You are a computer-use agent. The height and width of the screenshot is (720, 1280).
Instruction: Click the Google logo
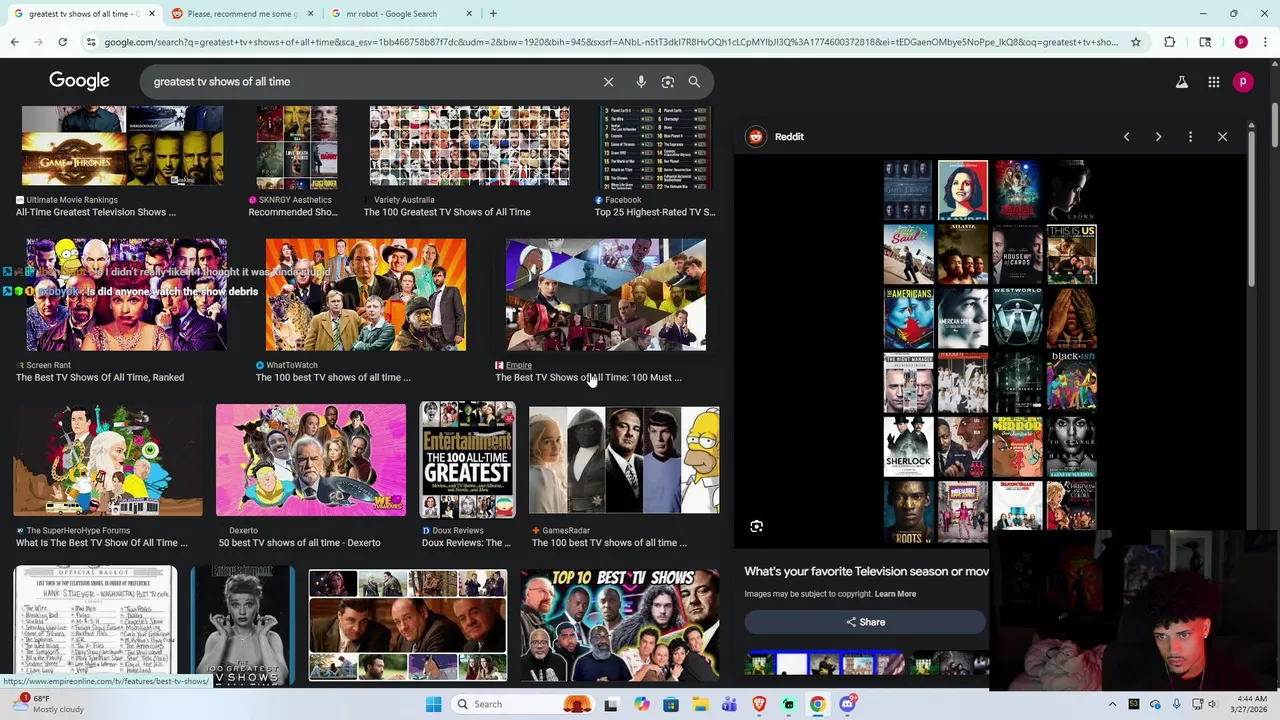(x=79, y=81)
